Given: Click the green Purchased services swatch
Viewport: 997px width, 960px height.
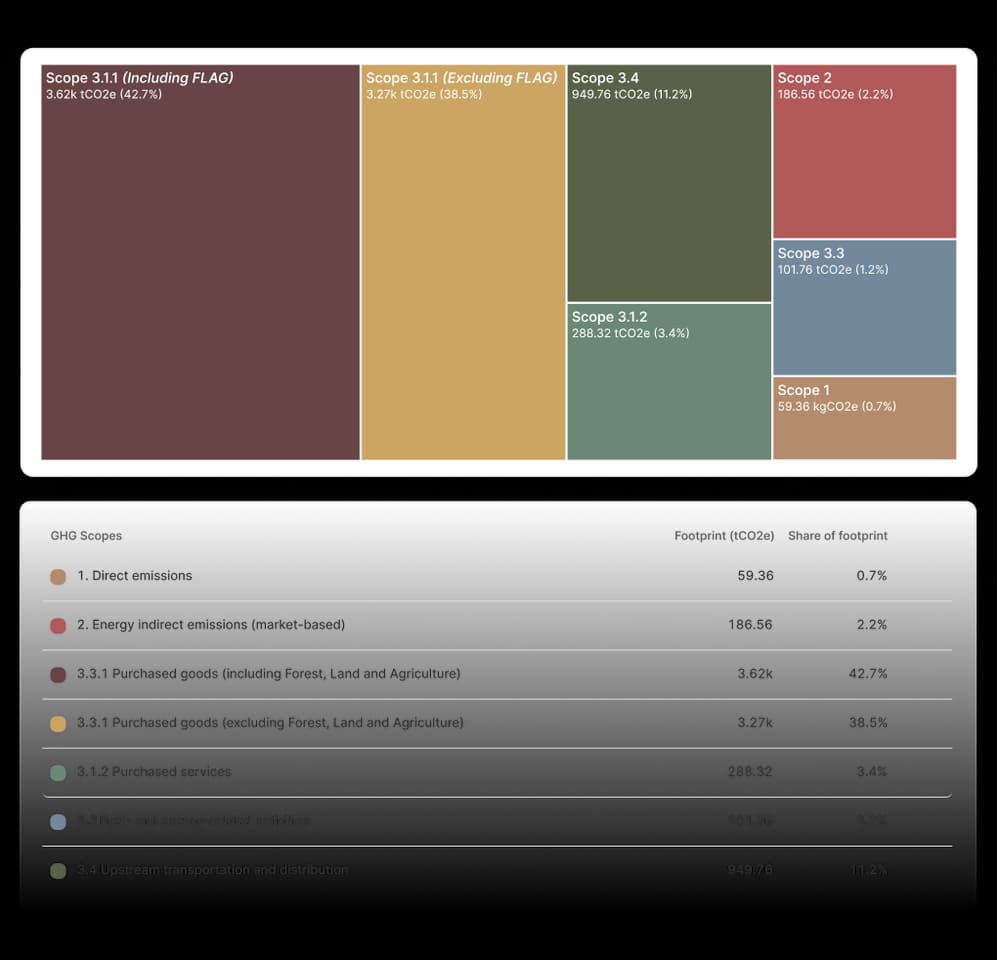Looking at the screenshot, I should (x=58, y=772).
